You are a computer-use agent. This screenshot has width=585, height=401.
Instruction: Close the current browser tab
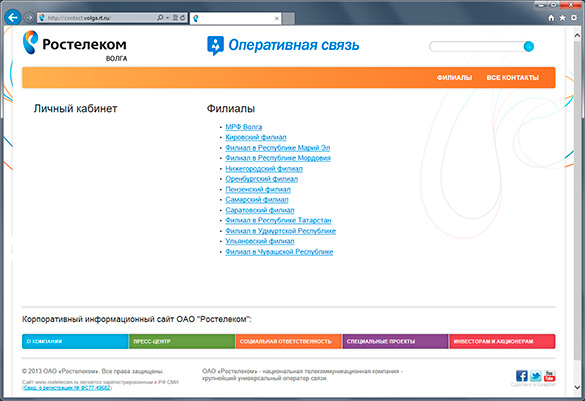(276, 18)
